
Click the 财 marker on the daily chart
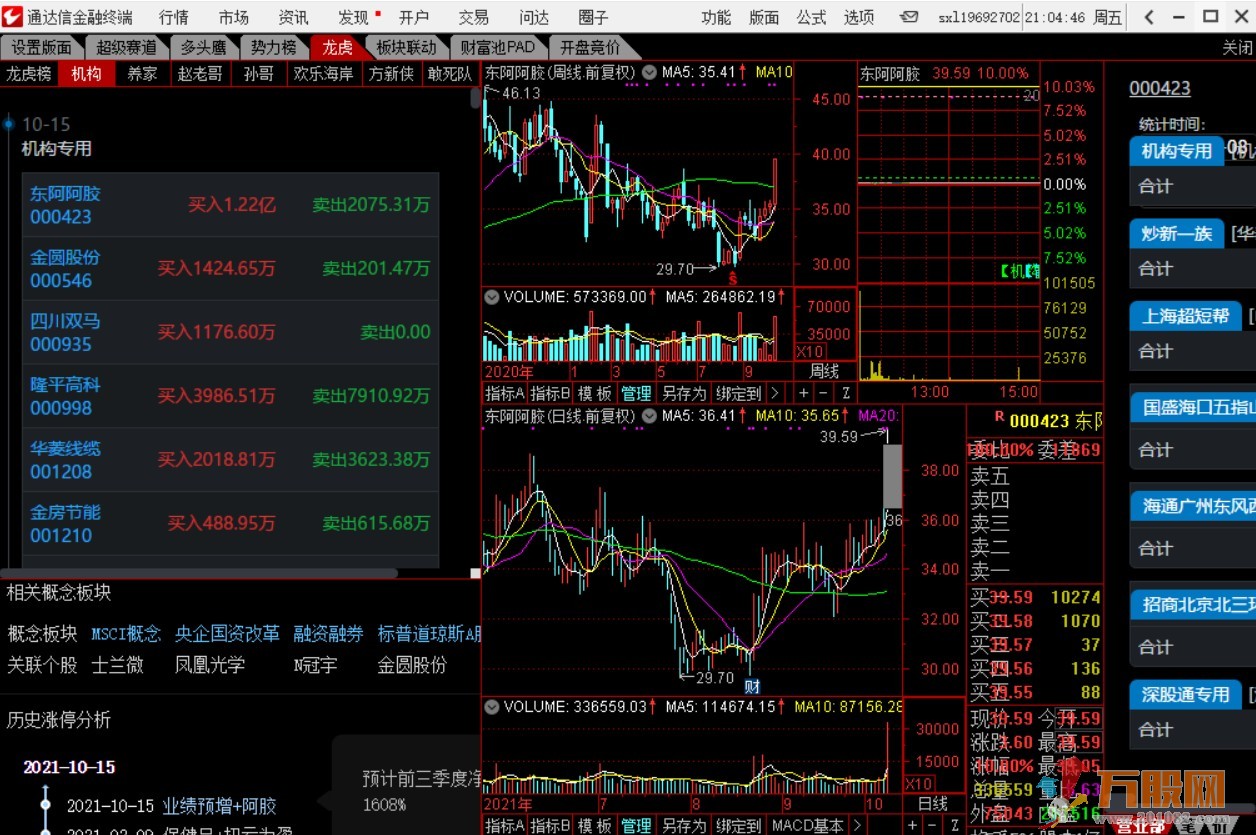point(752,686)
